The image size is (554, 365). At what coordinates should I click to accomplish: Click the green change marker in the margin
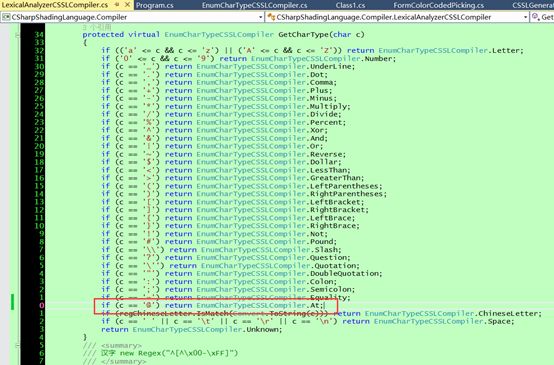coord(13,301)
